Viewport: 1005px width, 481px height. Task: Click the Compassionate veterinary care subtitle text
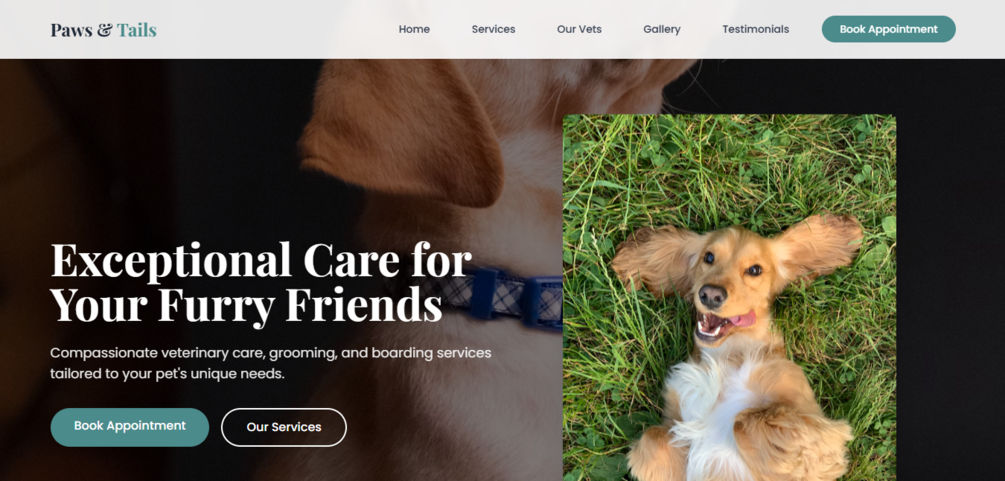pyautogui.click(x=271, y=363)
